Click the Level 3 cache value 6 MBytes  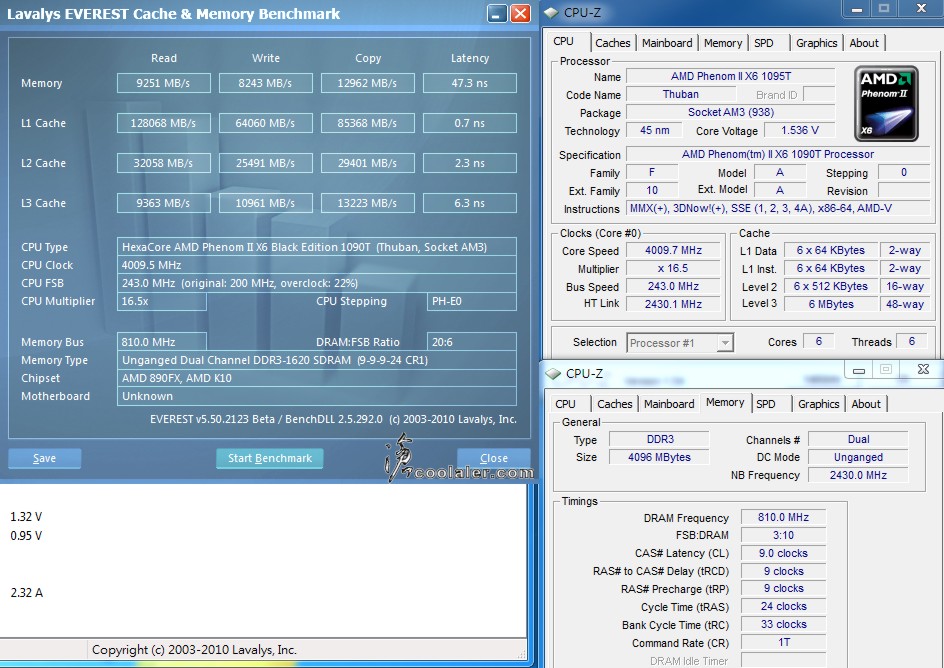click(x=831, y=305)
